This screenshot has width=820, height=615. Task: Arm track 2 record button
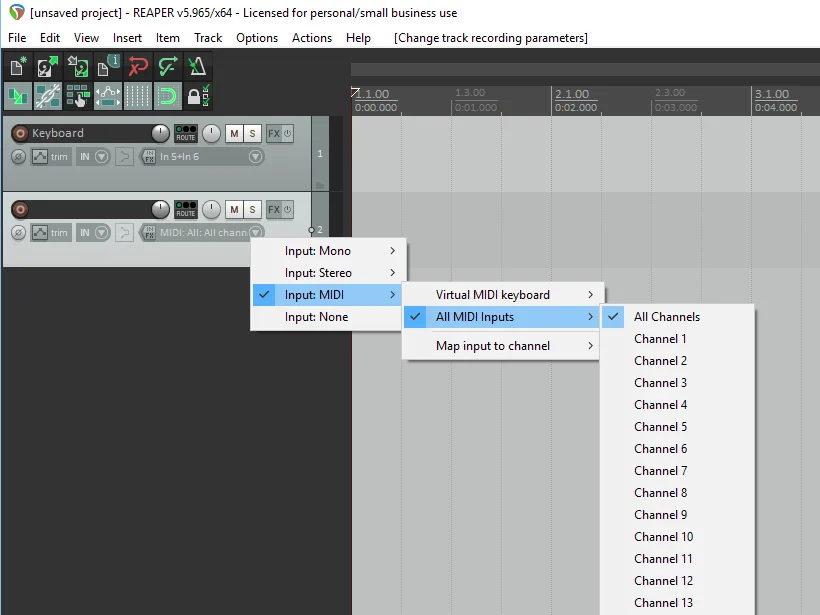(x=20, y=210)
